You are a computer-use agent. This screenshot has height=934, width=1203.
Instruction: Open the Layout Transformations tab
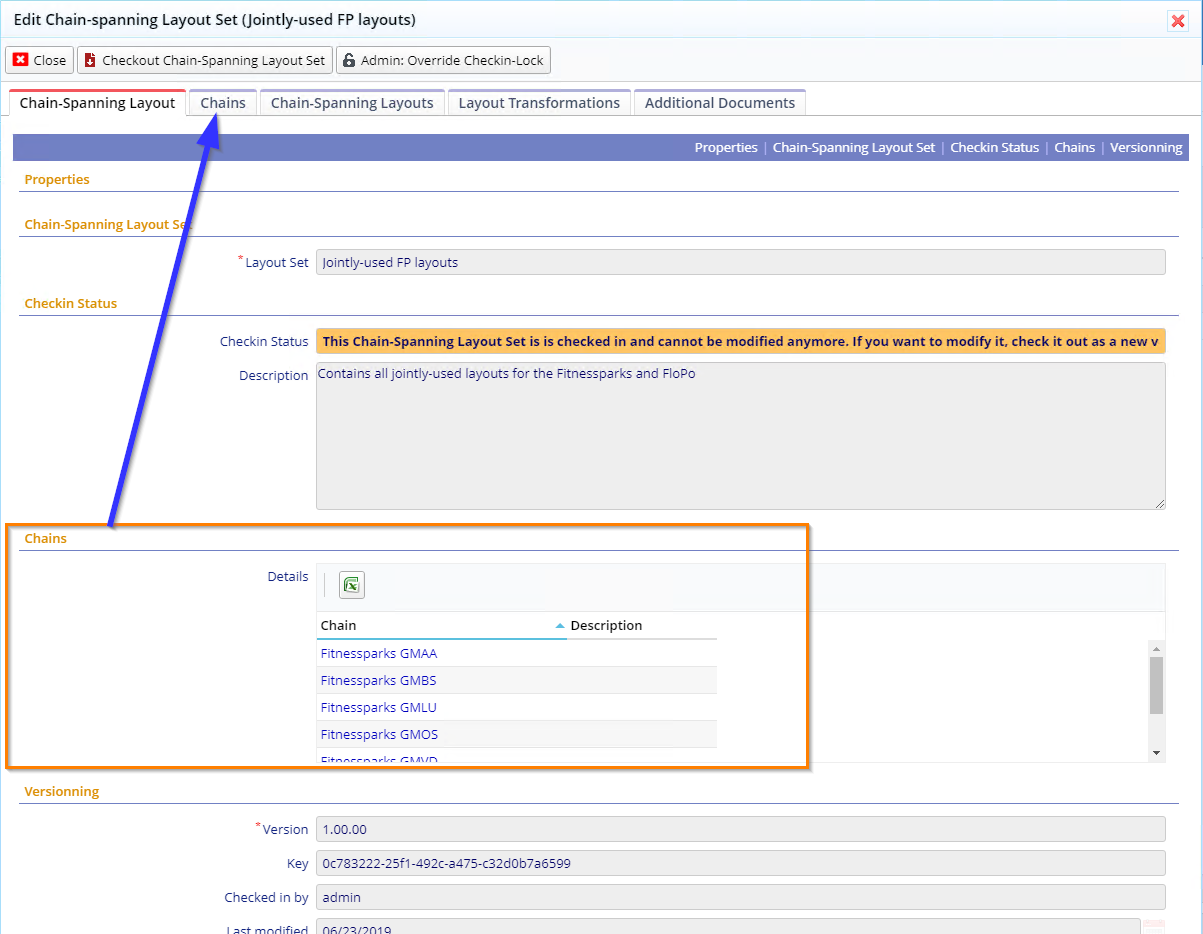(538, 102)
